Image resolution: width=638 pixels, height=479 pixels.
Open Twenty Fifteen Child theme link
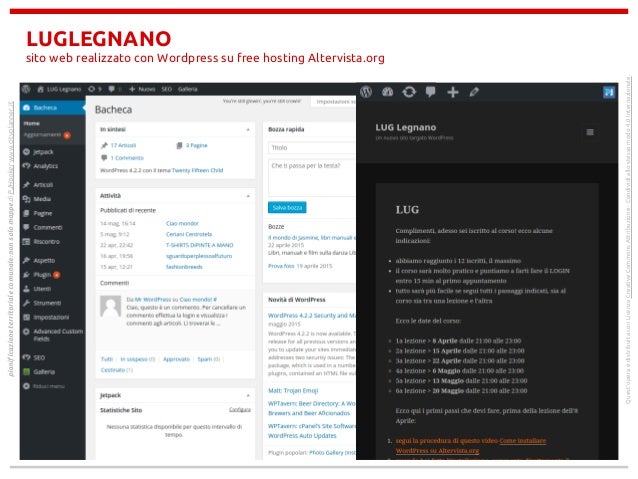pyautogui.click(x=197, y=171)
